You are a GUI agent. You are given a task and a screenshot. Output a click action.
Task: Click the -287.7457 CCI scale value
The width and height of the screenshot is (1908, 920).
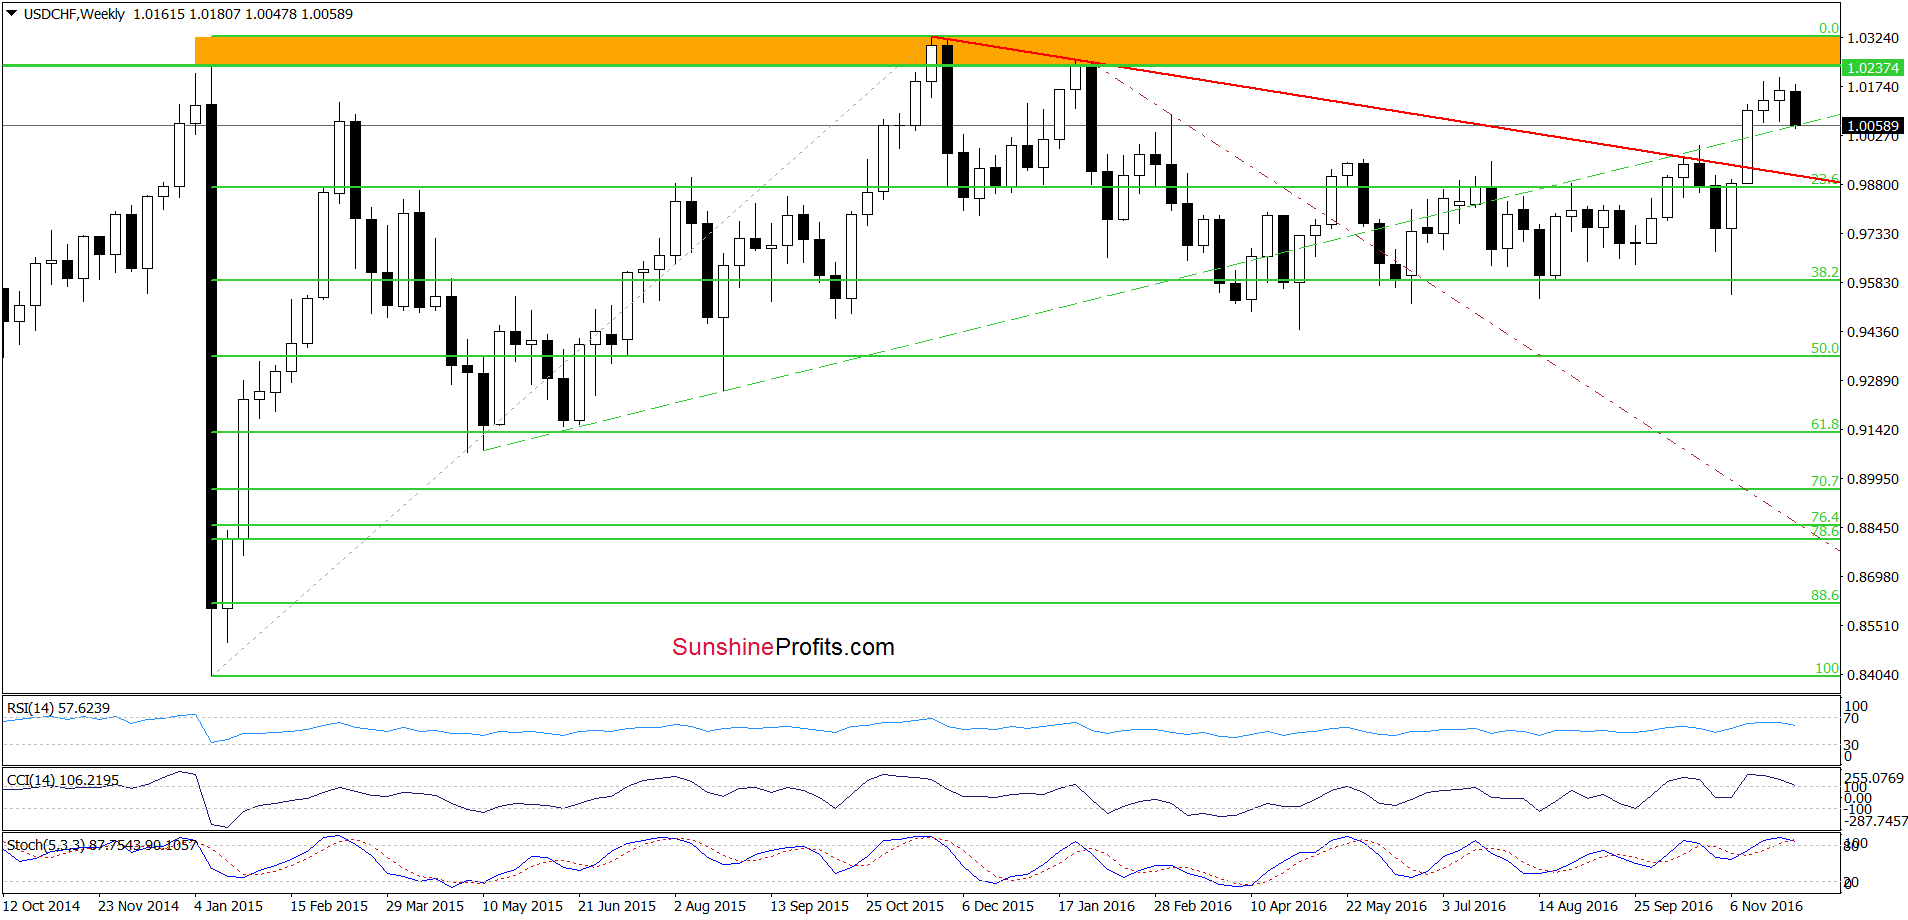1875,821
